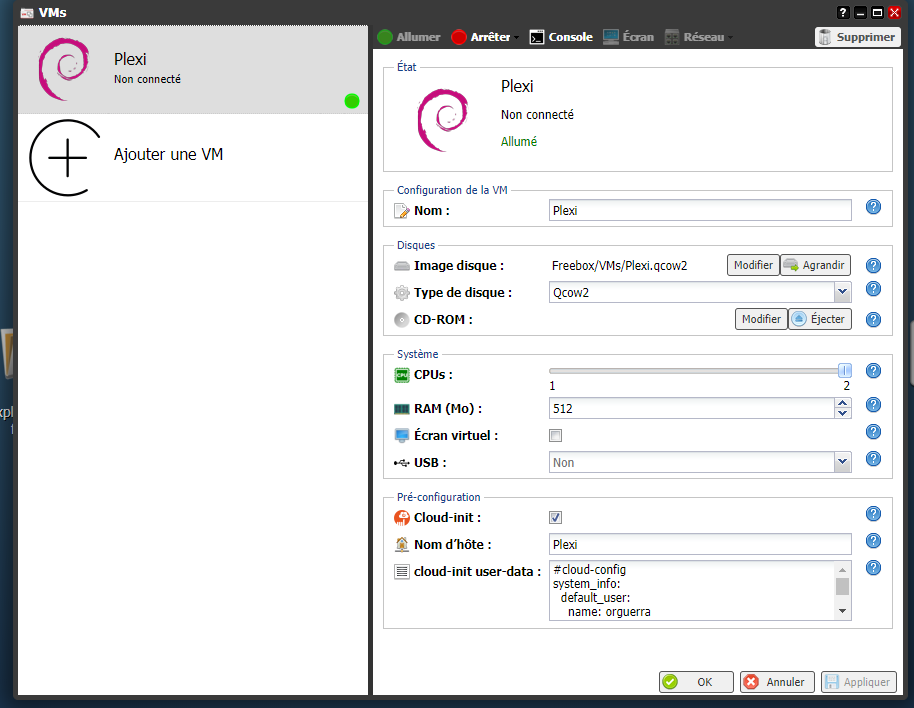Click the green Allumer power icon
This screenshot has height=708, width=914.
[385, 37]
